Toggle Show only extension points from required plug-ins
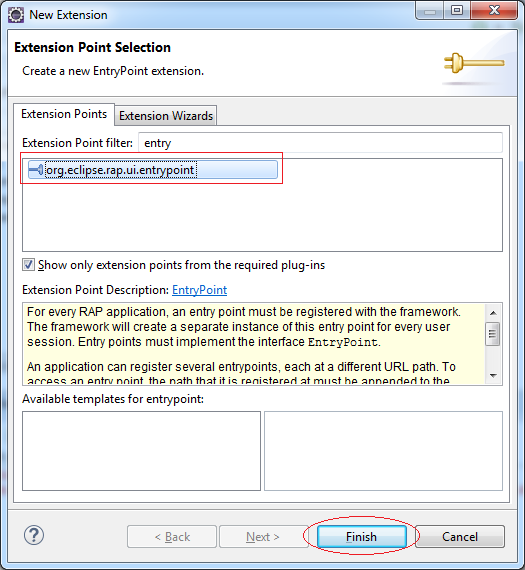 (x=29, y=265)
